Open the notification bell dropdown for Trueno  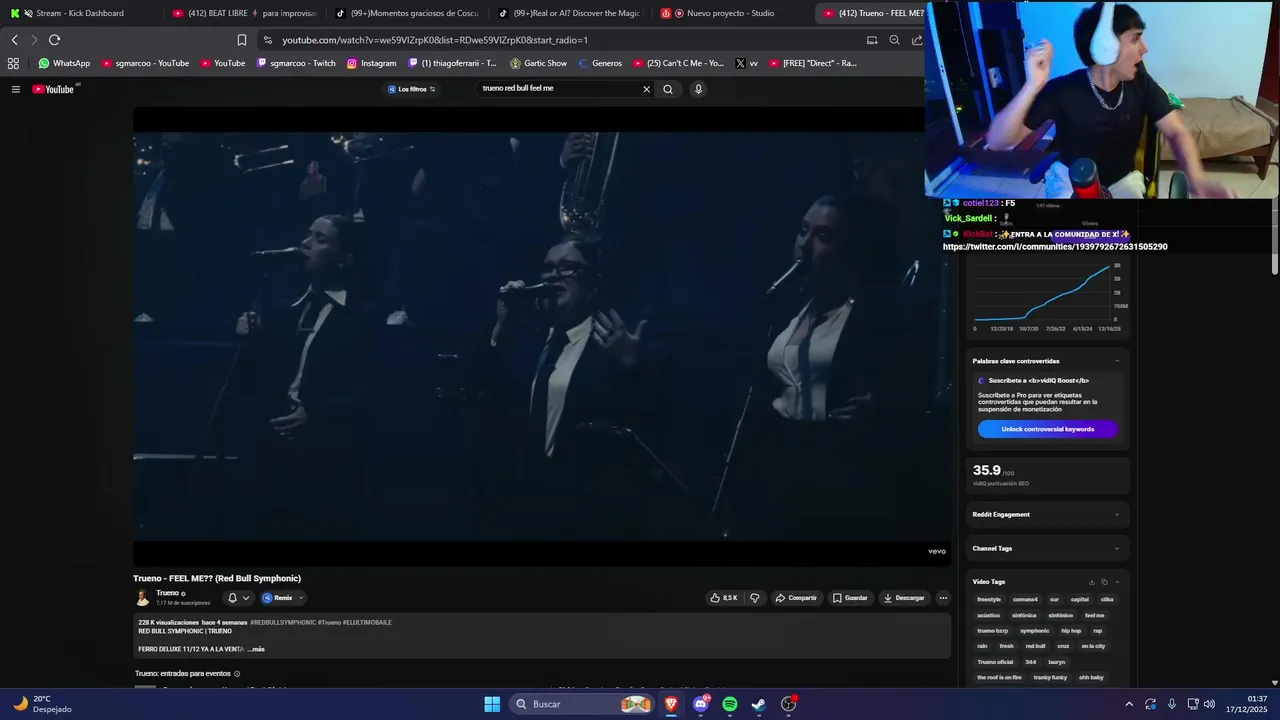click(238, 598)
